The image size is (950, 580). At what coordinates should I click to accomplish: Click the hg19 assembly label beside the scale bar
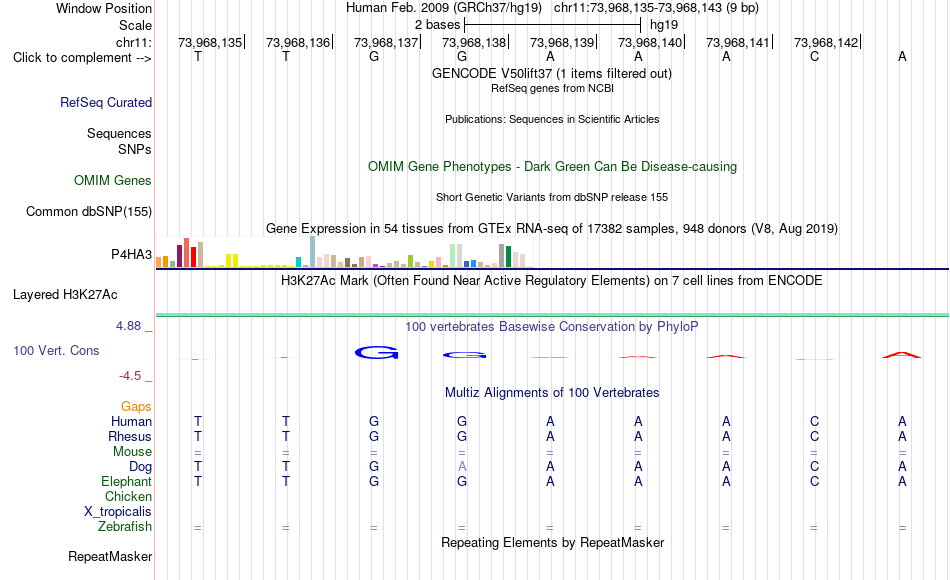pyautogui.click(x=664, y=25)
